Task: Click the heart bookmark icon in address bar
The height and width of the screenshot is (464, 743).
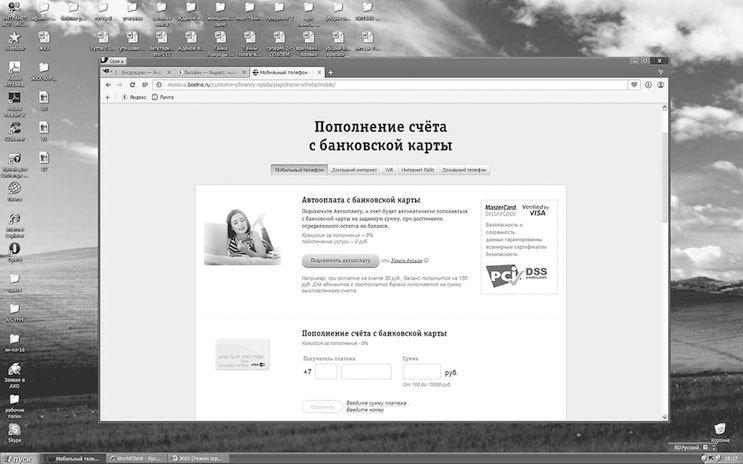Action: coord(635,85)
